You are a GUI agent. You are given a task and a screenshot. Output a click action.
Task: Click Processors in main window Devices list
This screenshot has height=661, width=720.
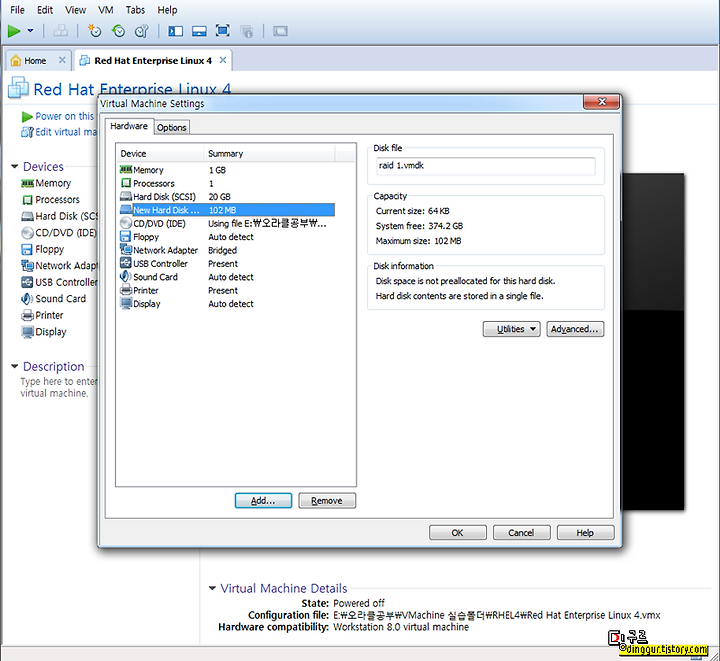pyautogui.click(x=51, y=200)
